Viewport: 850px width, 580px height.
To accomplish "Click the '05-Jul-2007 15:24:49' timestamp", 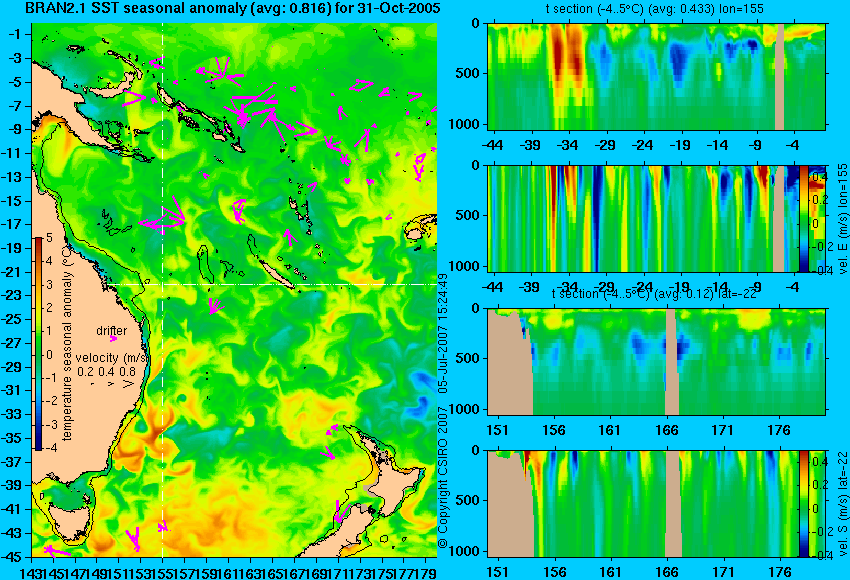I will (x=443, y=333).
